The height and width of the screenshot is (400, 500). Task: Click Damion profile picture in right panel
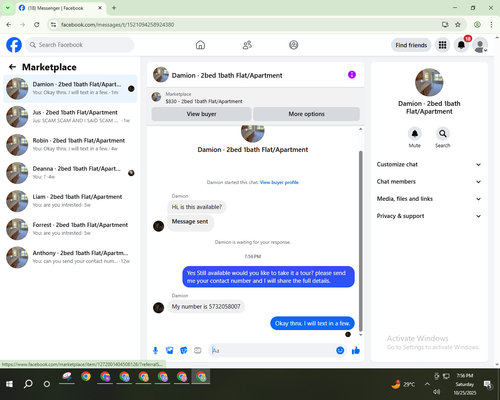coord(429,82)
